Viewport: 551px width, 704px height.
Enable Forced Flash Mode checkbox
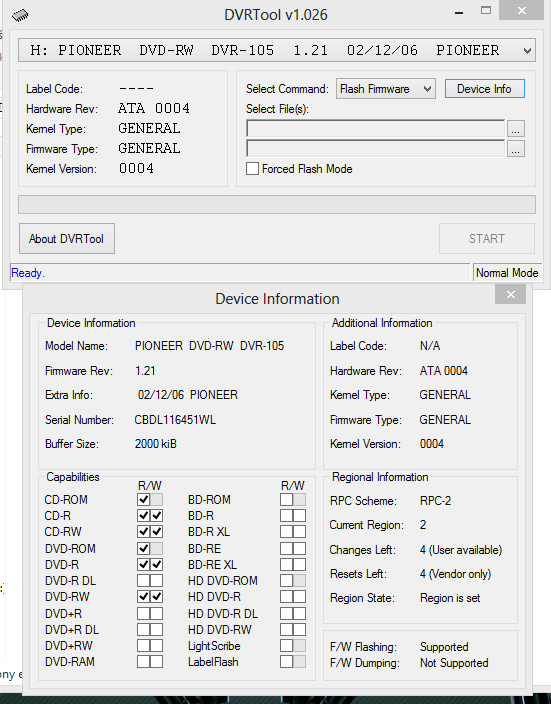(252, 169)
